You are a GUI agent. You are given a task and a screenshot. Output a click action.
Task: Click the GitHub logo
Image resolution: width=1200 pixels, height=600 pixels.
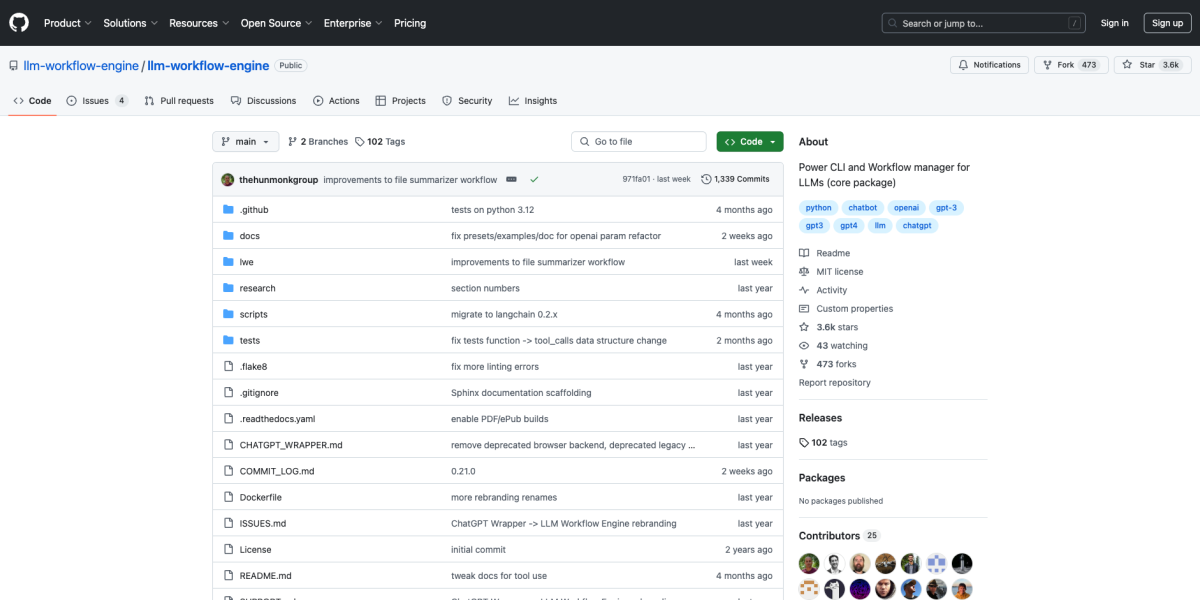coord(18,22)
